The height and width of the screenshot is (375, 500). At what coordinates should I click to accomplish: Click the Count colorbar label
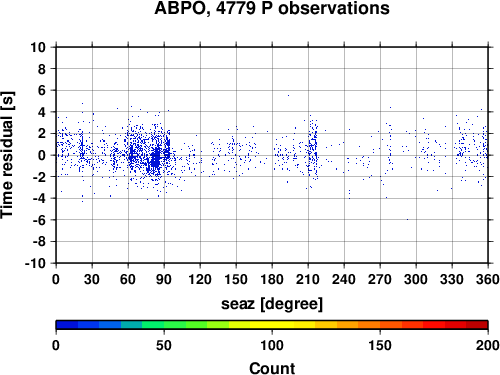click(x=272, y=368)
